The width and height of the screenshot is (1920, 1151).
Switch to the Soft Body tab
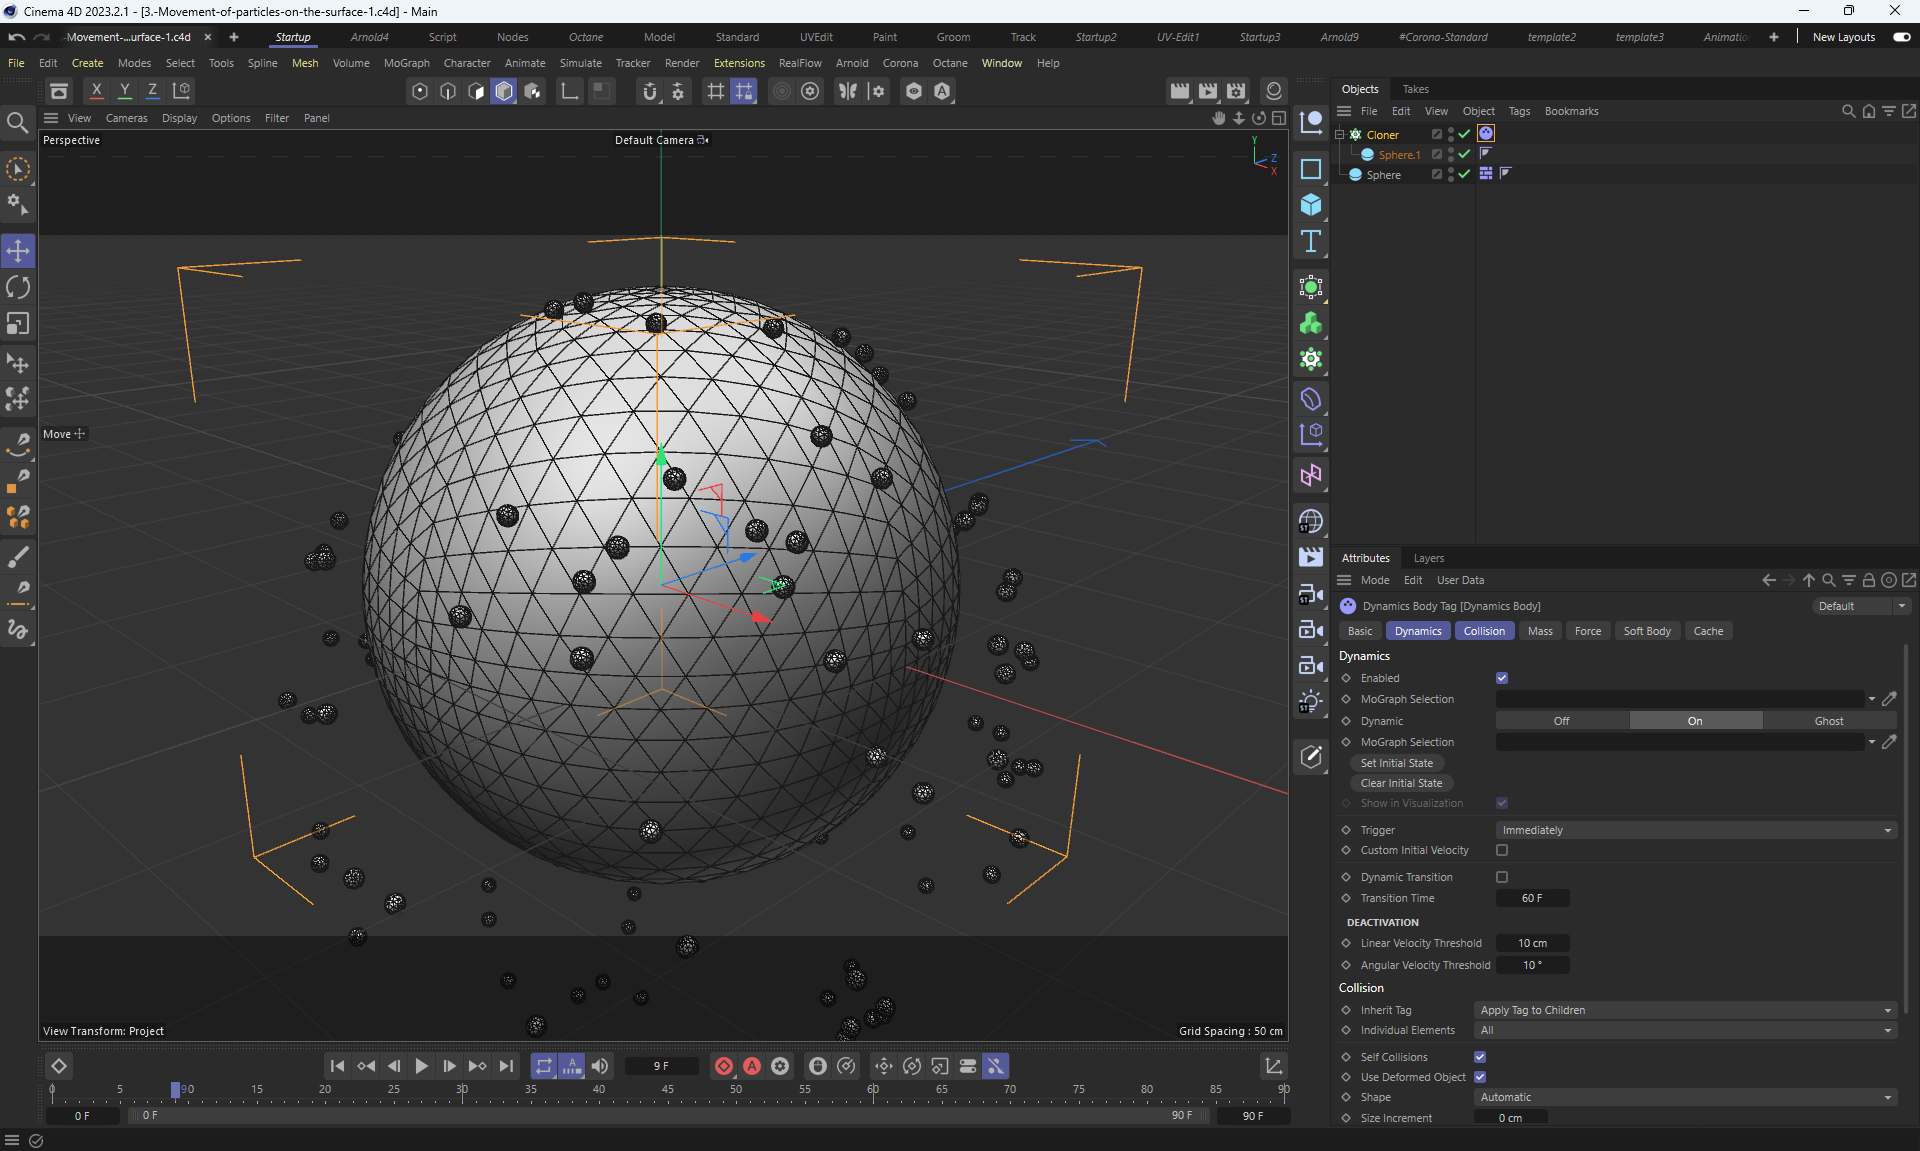[1646, 631]
